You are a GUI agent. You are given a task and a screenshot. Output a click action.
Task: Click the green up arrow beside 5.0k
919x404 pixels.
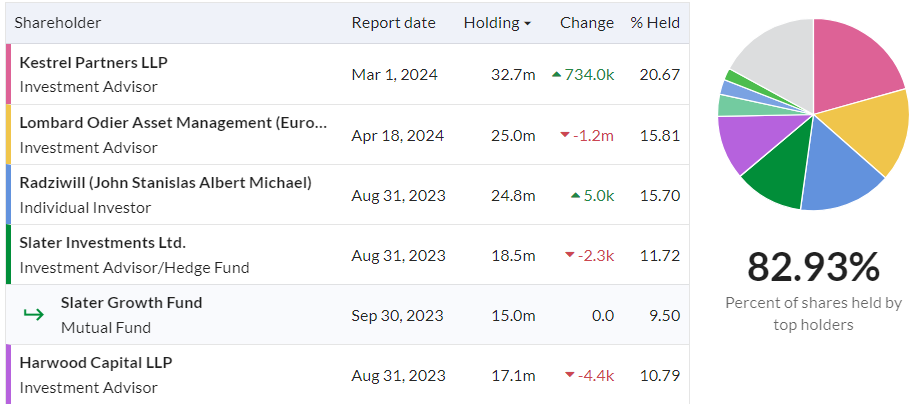(x=576, y=195)
